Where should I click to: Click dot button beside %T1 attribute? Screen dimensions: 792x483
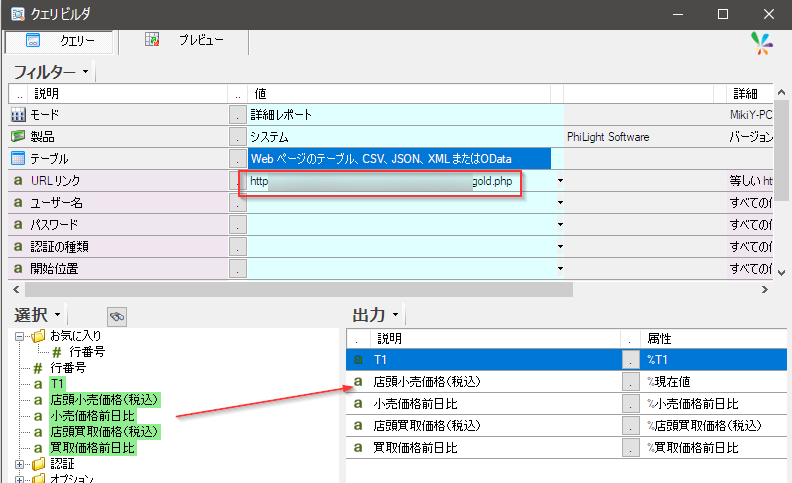pos(630,360)
